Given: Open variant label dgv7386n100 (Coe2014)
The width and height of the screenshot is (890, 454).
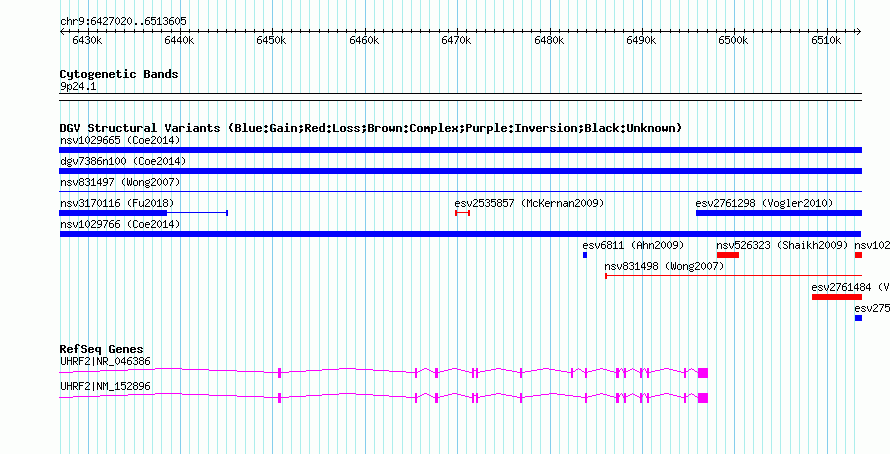Looking at the screenshot, I should 123,161.
